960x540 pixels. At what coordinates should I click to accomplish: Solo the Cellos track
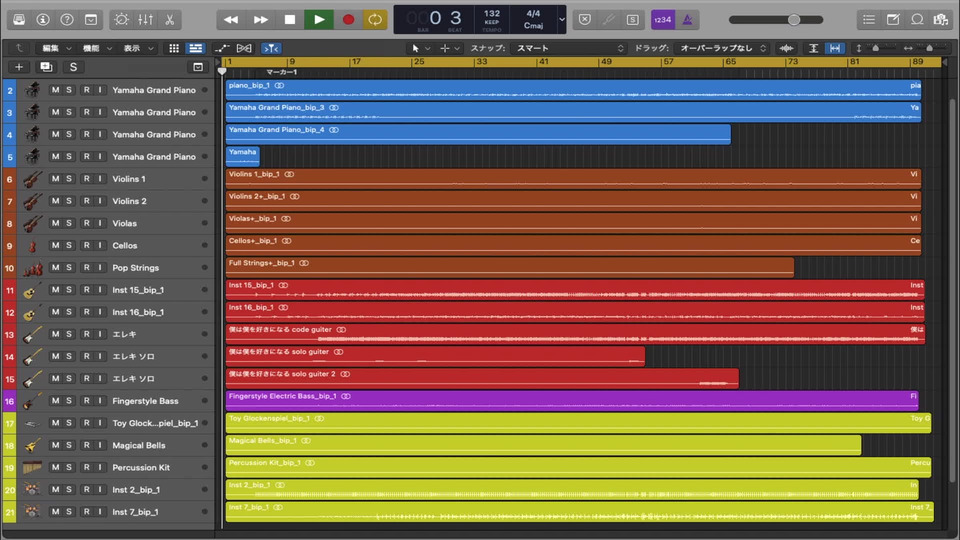pyautogui.click(x=69, y=246)
